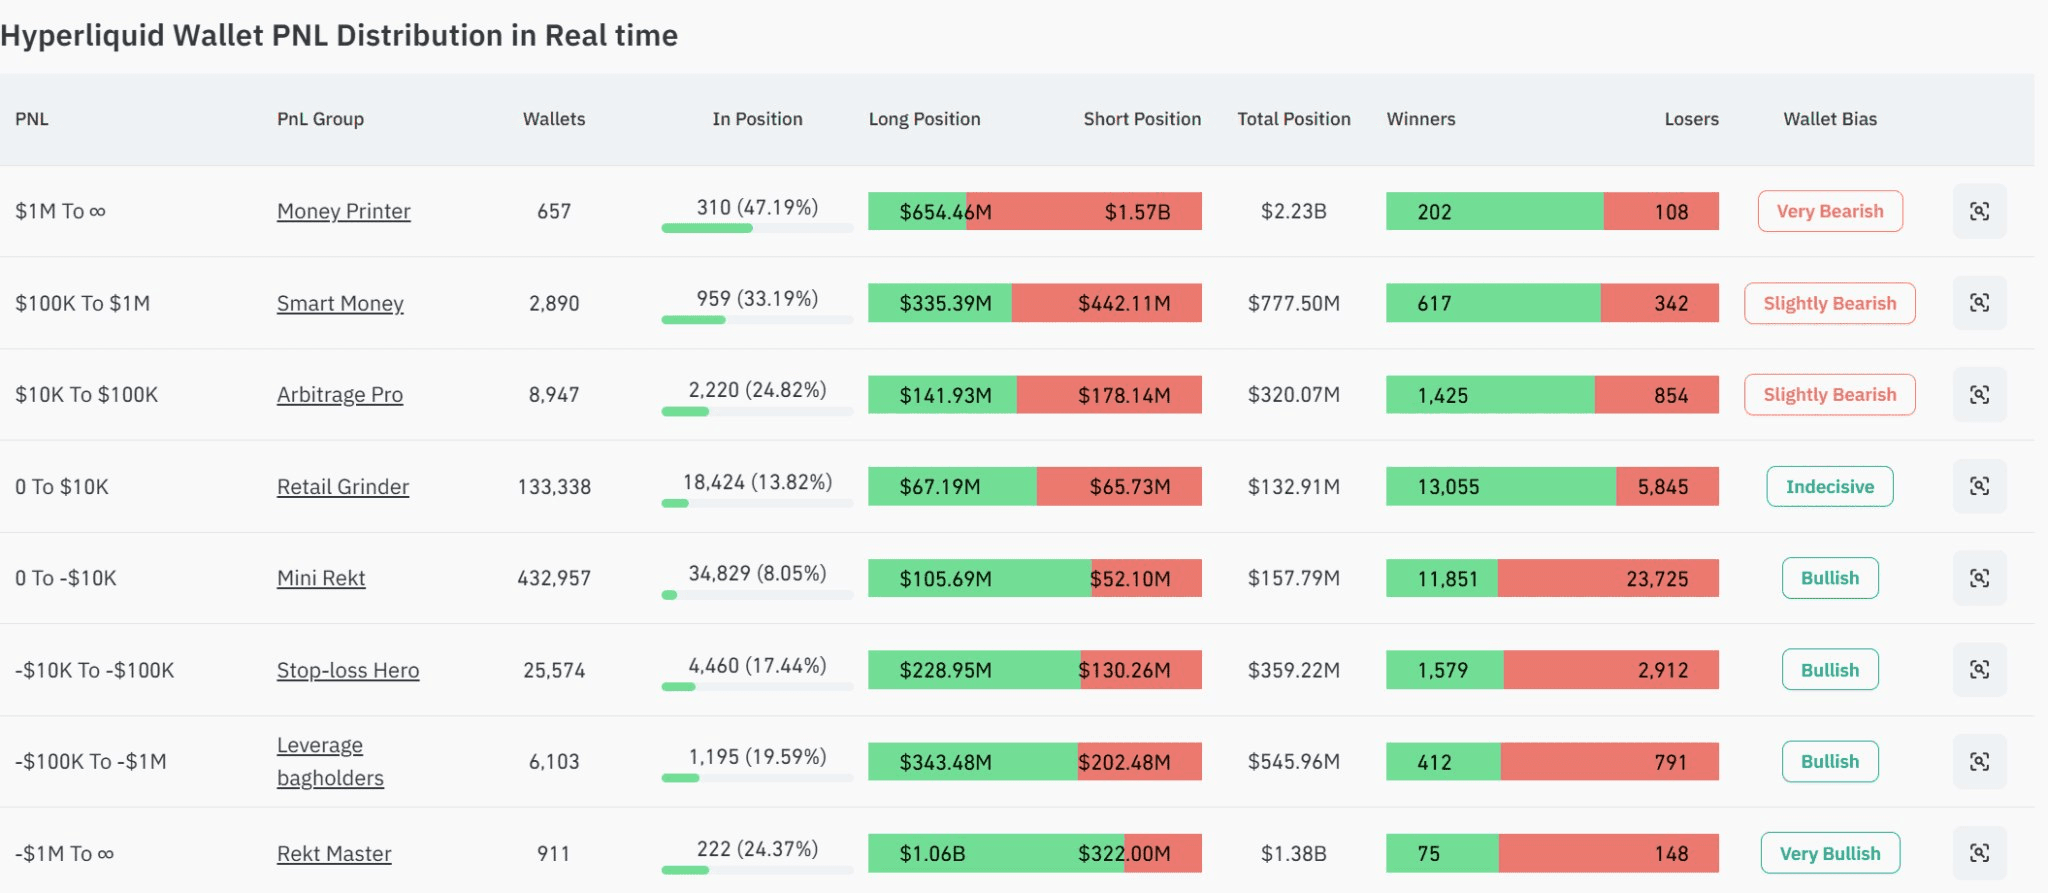Screen dimensions: 2048x893
Task: Click the scan icon in Smart Money row
Action: pyautogui.click(x=1979, y=303)
